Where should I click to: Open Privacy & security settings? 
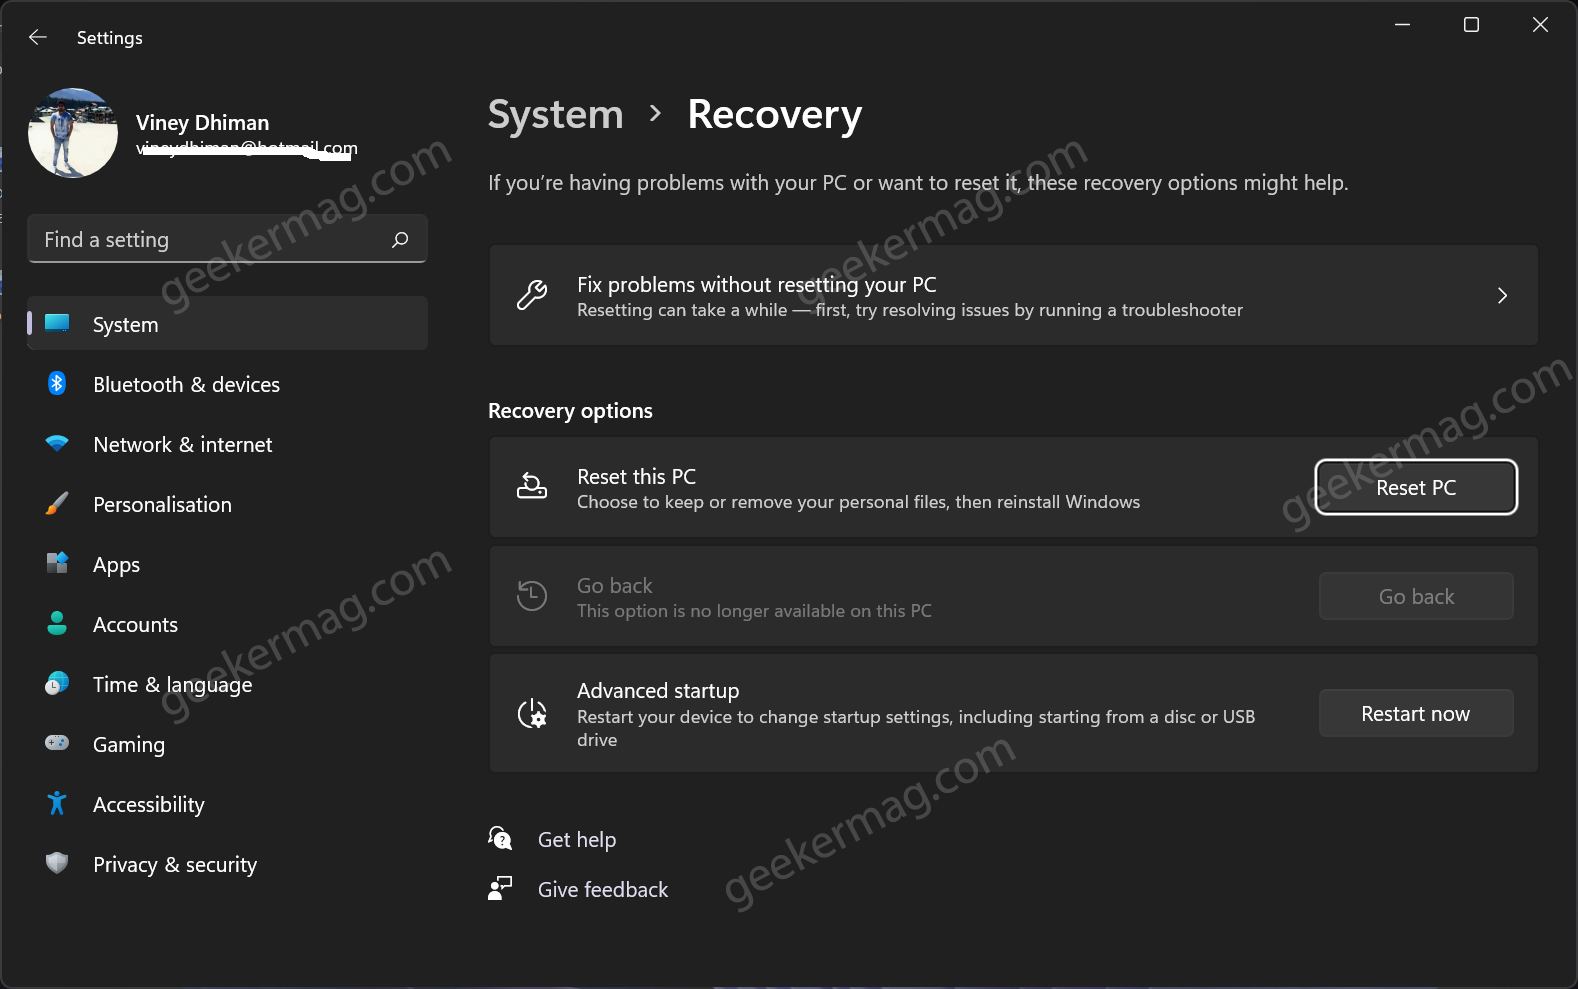[x=228, y=864]
